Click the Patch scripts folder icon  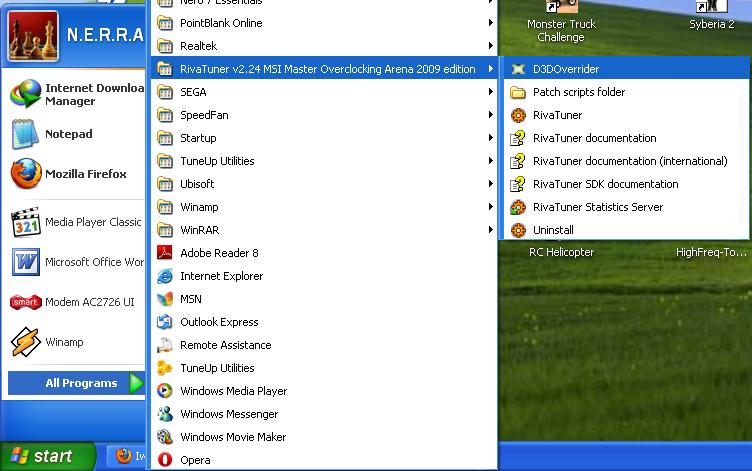(x=518, y=92)
